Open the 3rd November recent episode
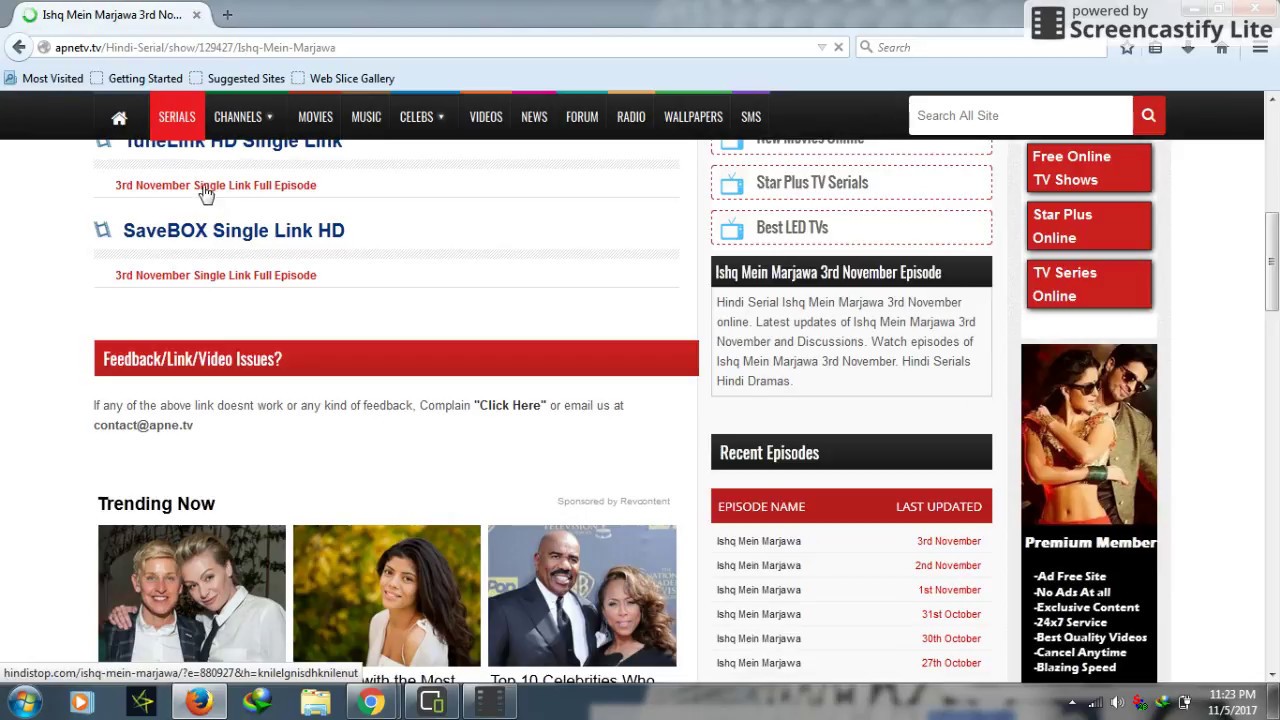This screenshot has width=1280, height=720. pos(851,541)
